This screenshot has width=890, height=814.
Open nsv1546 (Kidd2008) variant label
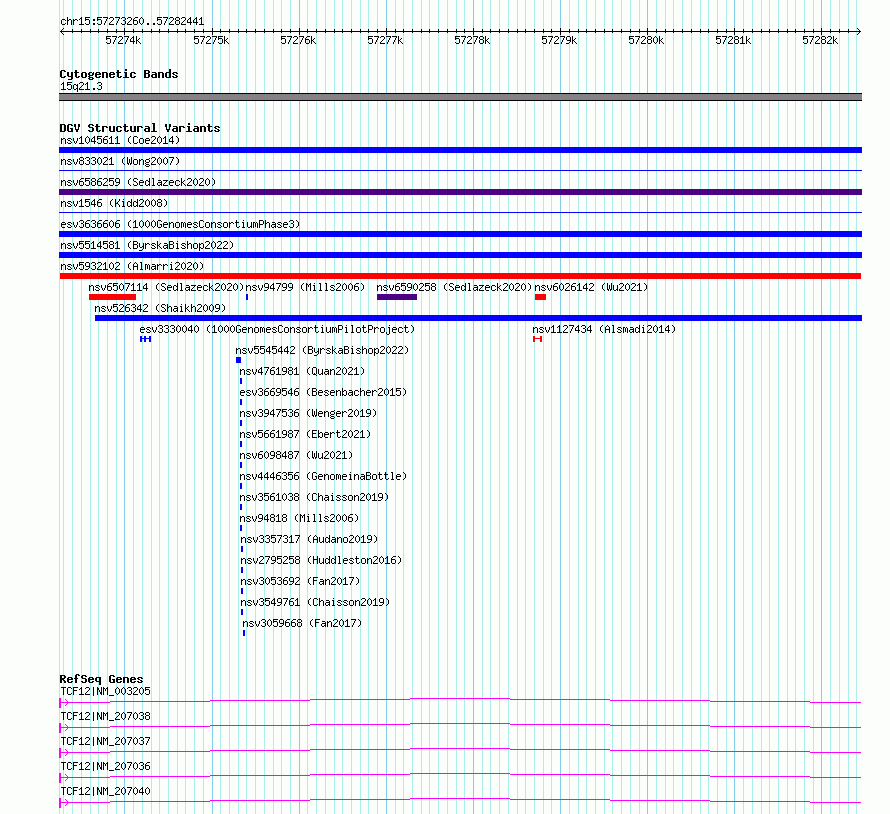click(x=114, y=203)
